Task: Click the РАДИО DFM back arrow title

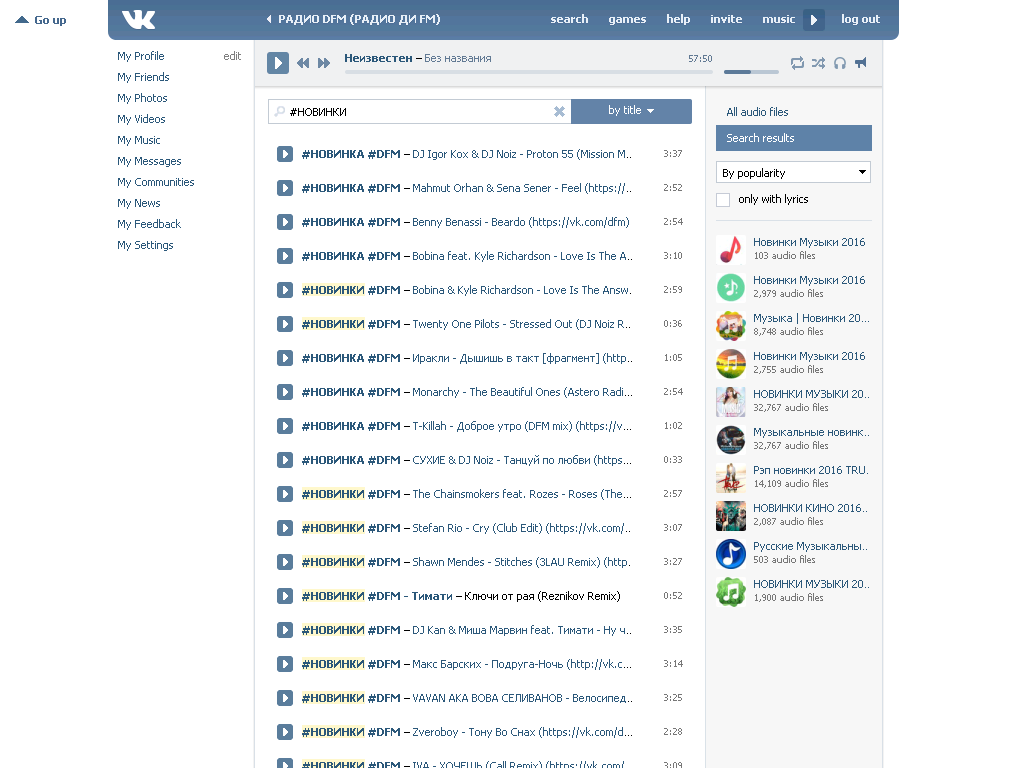Action: click(x=353, y=20)
